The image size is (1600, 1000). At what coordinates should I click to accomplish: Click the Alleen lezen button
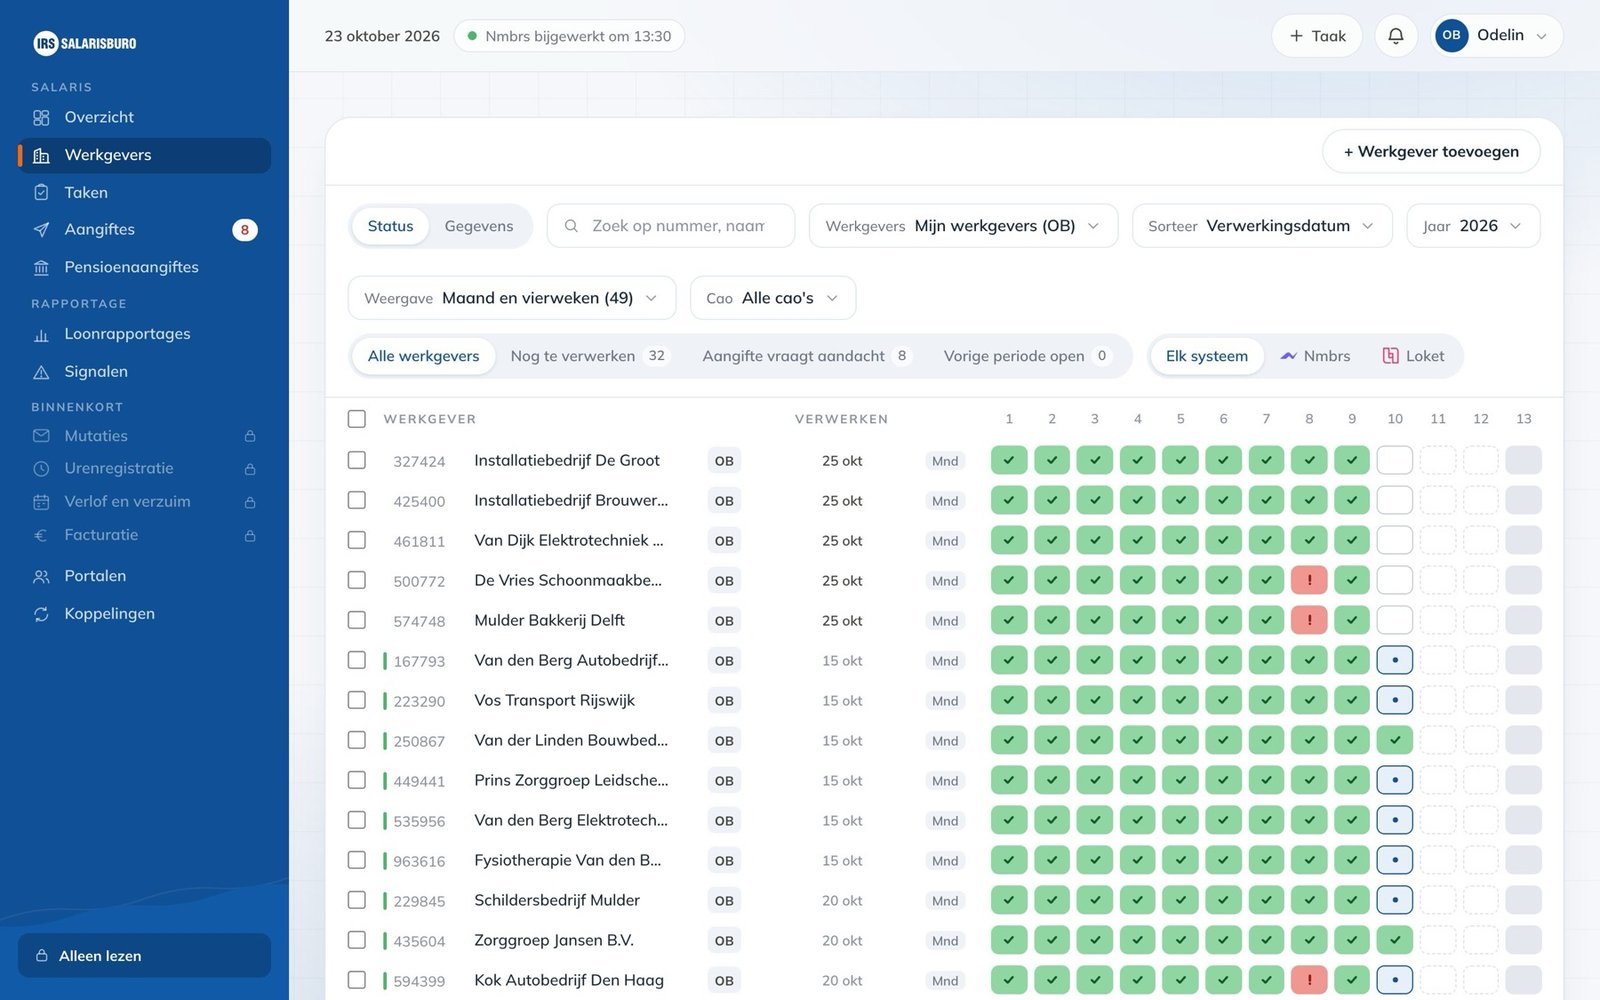point(144,956)
